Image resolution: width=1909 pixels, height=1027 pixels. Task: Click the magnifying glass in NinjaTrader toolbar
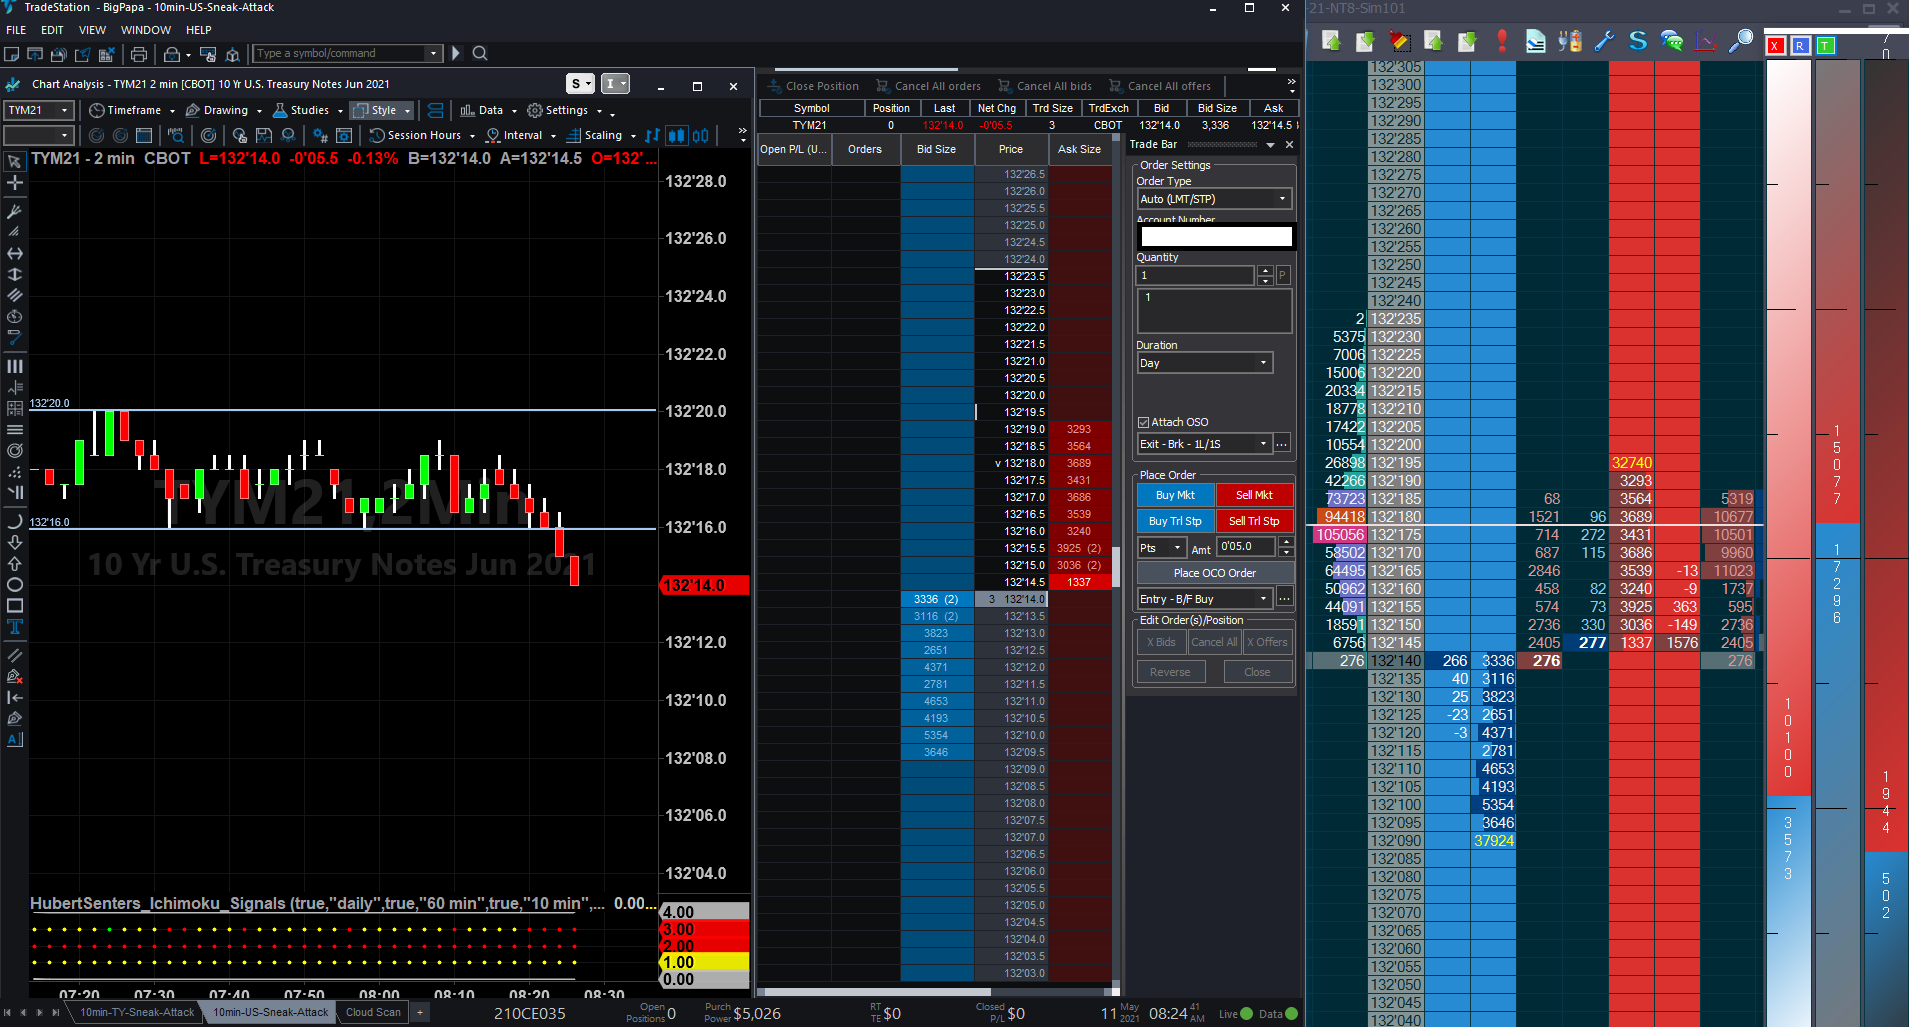[x=1741, y=41]
